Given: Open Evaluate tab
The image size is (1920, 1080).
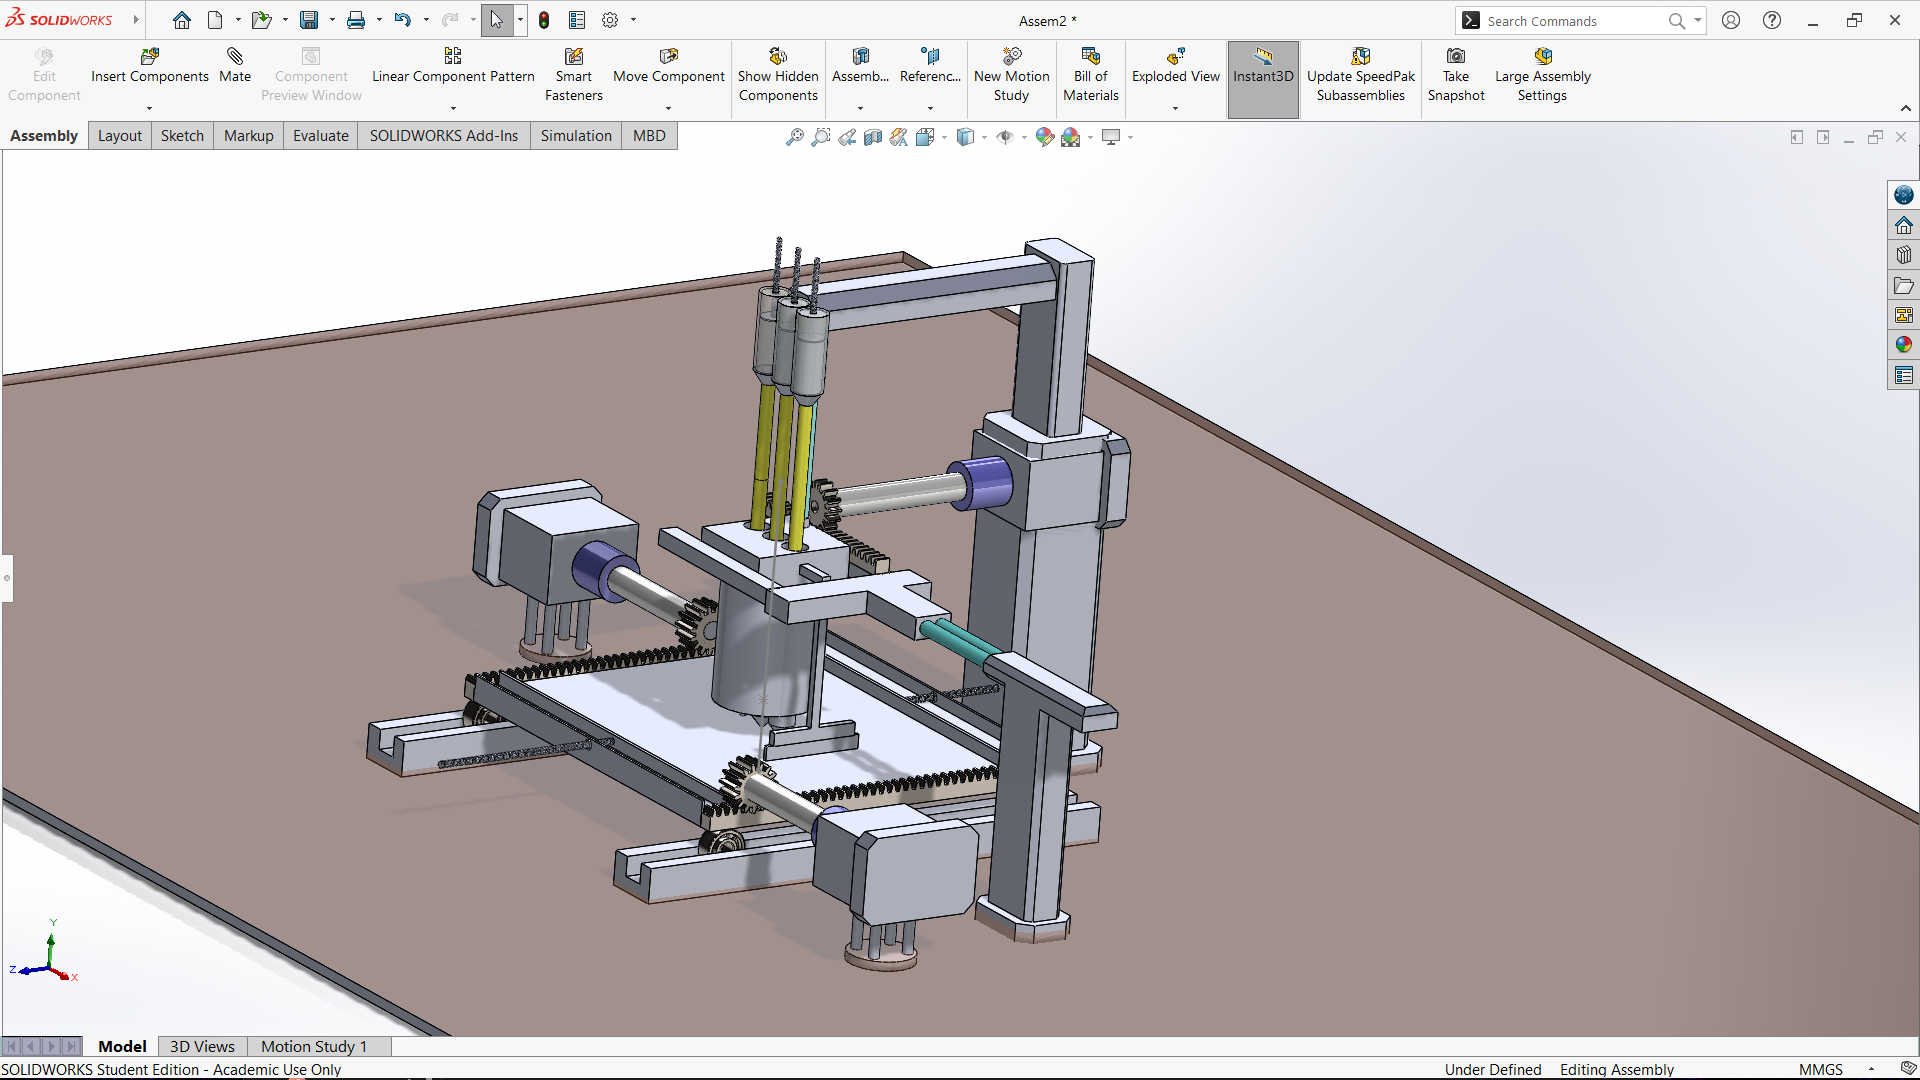Looking at the screenshot, I should pos(320,136).
